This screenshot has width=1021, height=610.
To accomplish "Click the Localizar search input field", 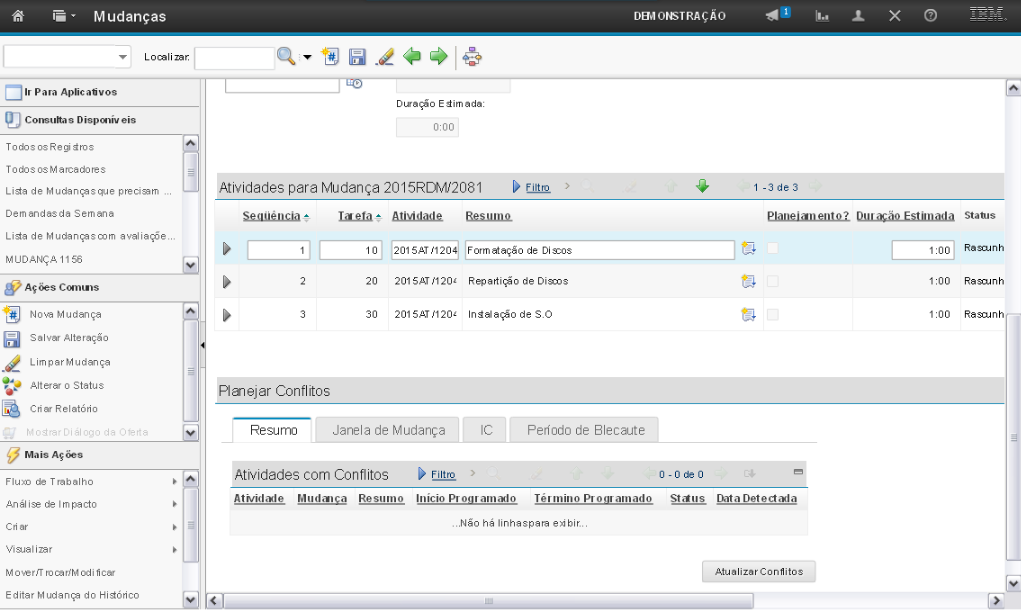I will 234,58.
